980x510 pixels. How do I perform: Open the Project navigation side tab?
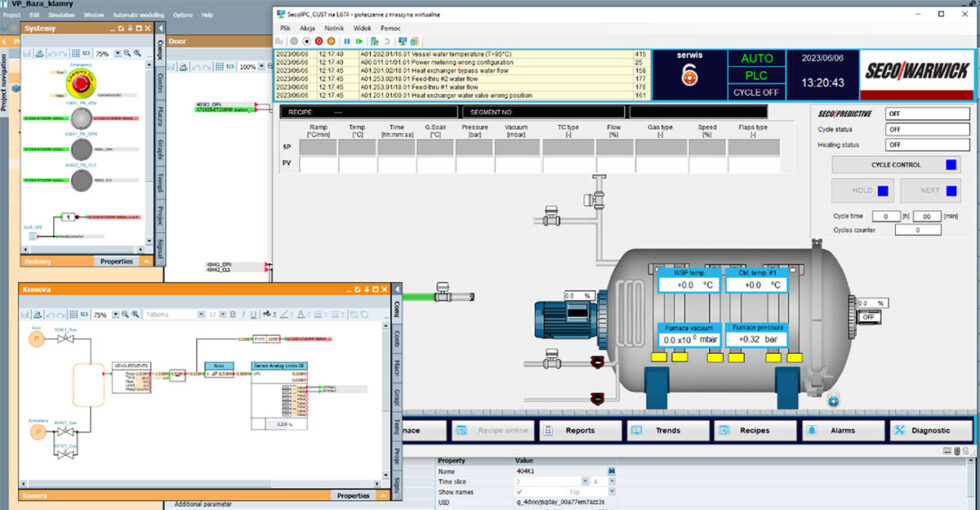[4, 82]
